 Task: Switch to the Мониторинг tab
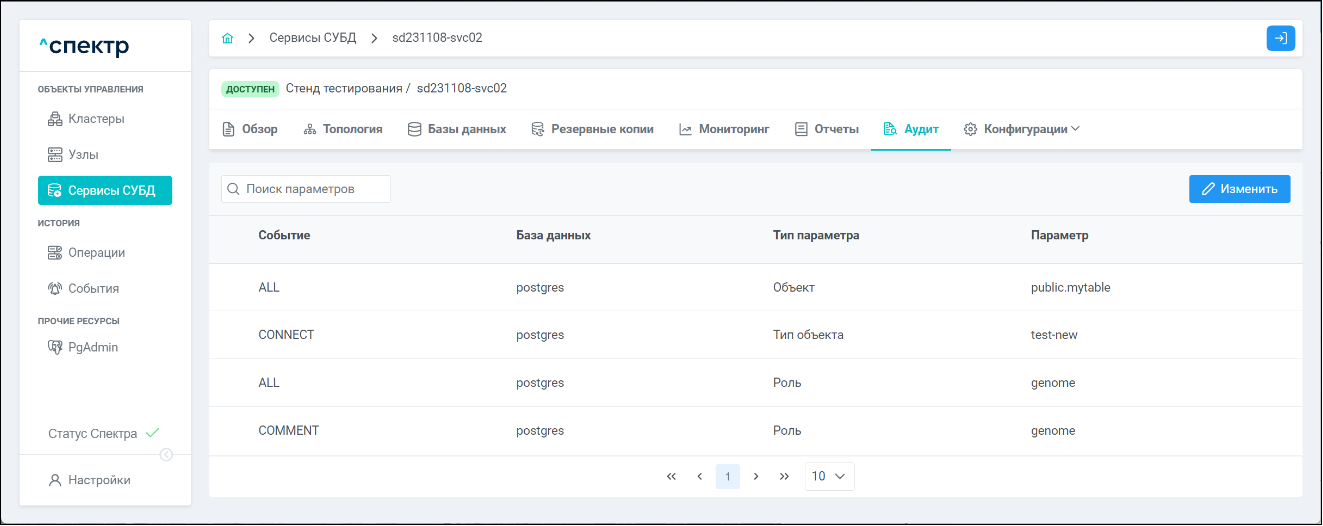click(x=724, y=129)
